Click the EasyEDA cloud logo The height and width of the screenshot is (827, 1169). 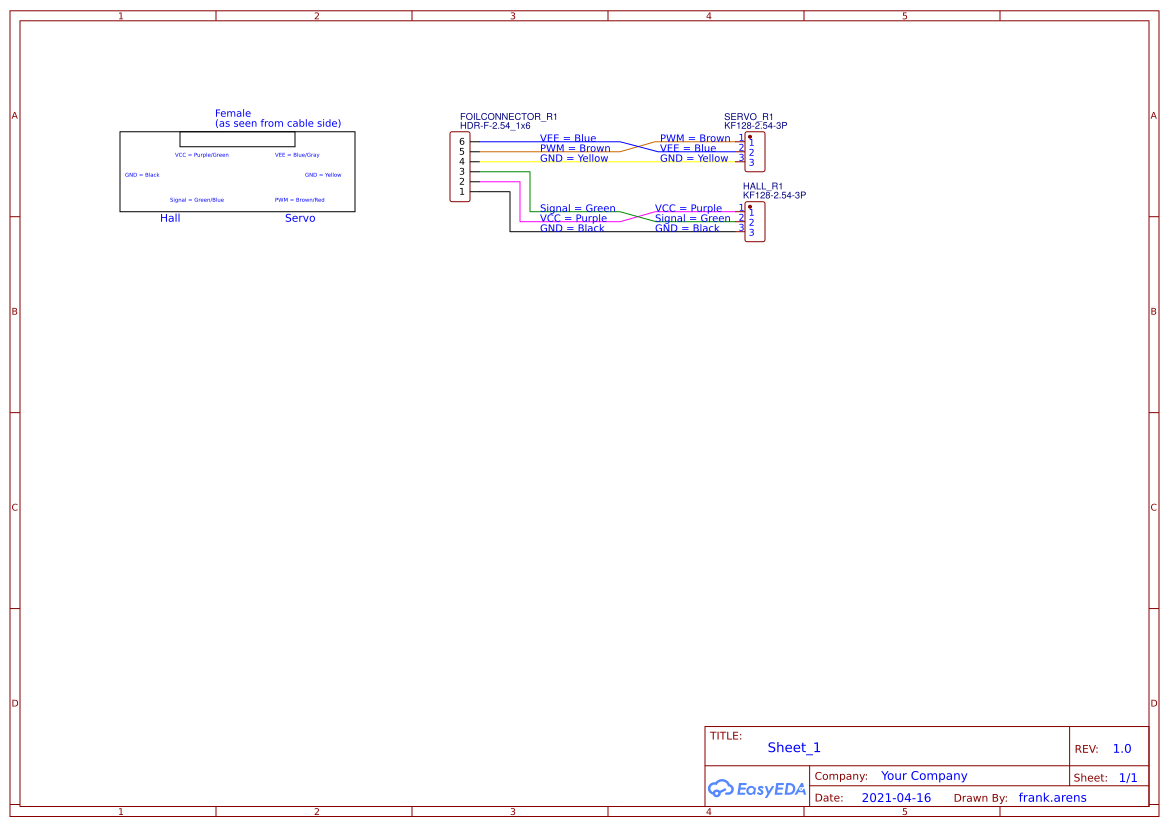[x=757, y=789]
